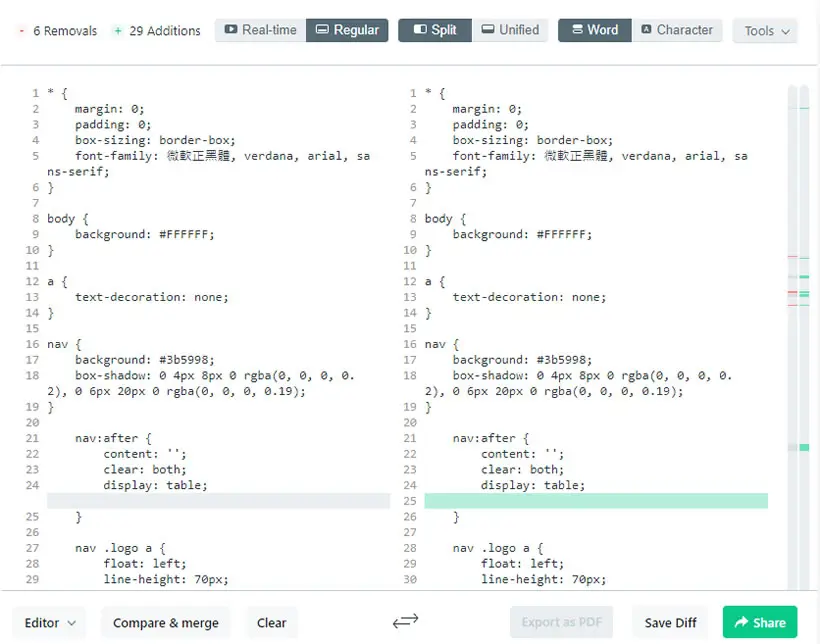Open the Tools dropdown menu
This screenshot has width=820, height=644.
point(765,31)
